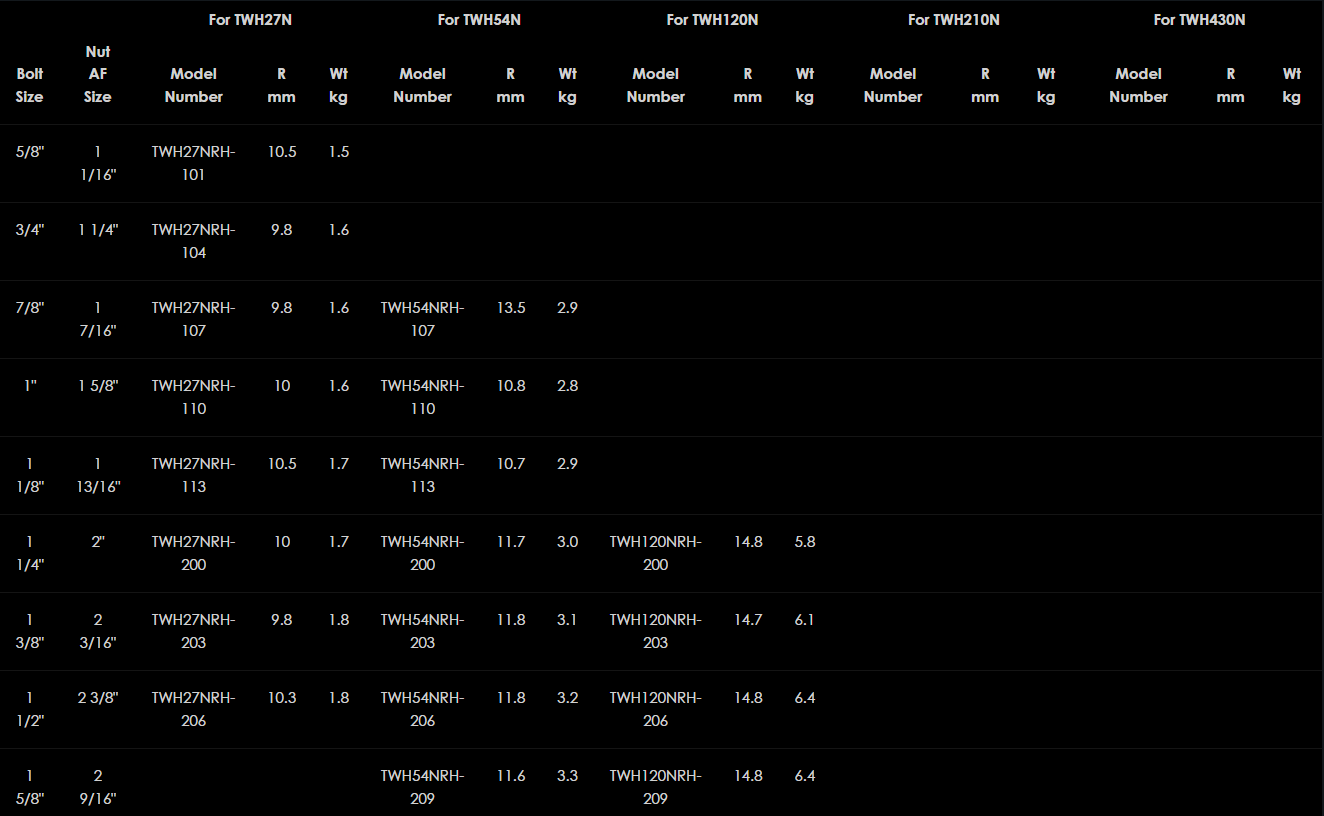Select model number TWH54NRH-107
The width and height of the screenshot is (1324, 816).
click(422, 319)
